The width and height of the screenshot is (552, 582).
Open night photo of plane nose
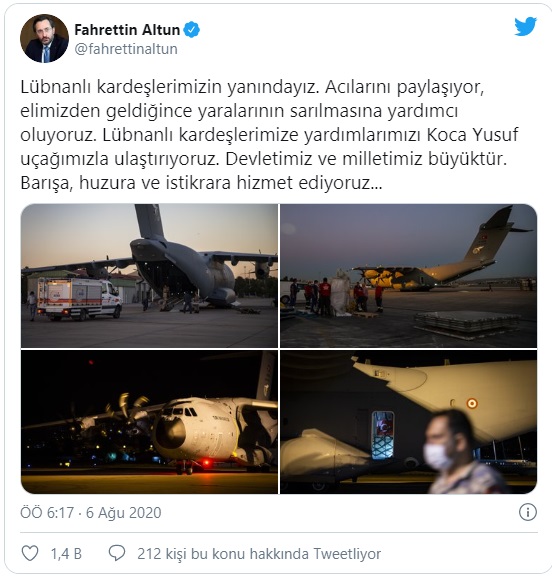(x=149, y=422)
